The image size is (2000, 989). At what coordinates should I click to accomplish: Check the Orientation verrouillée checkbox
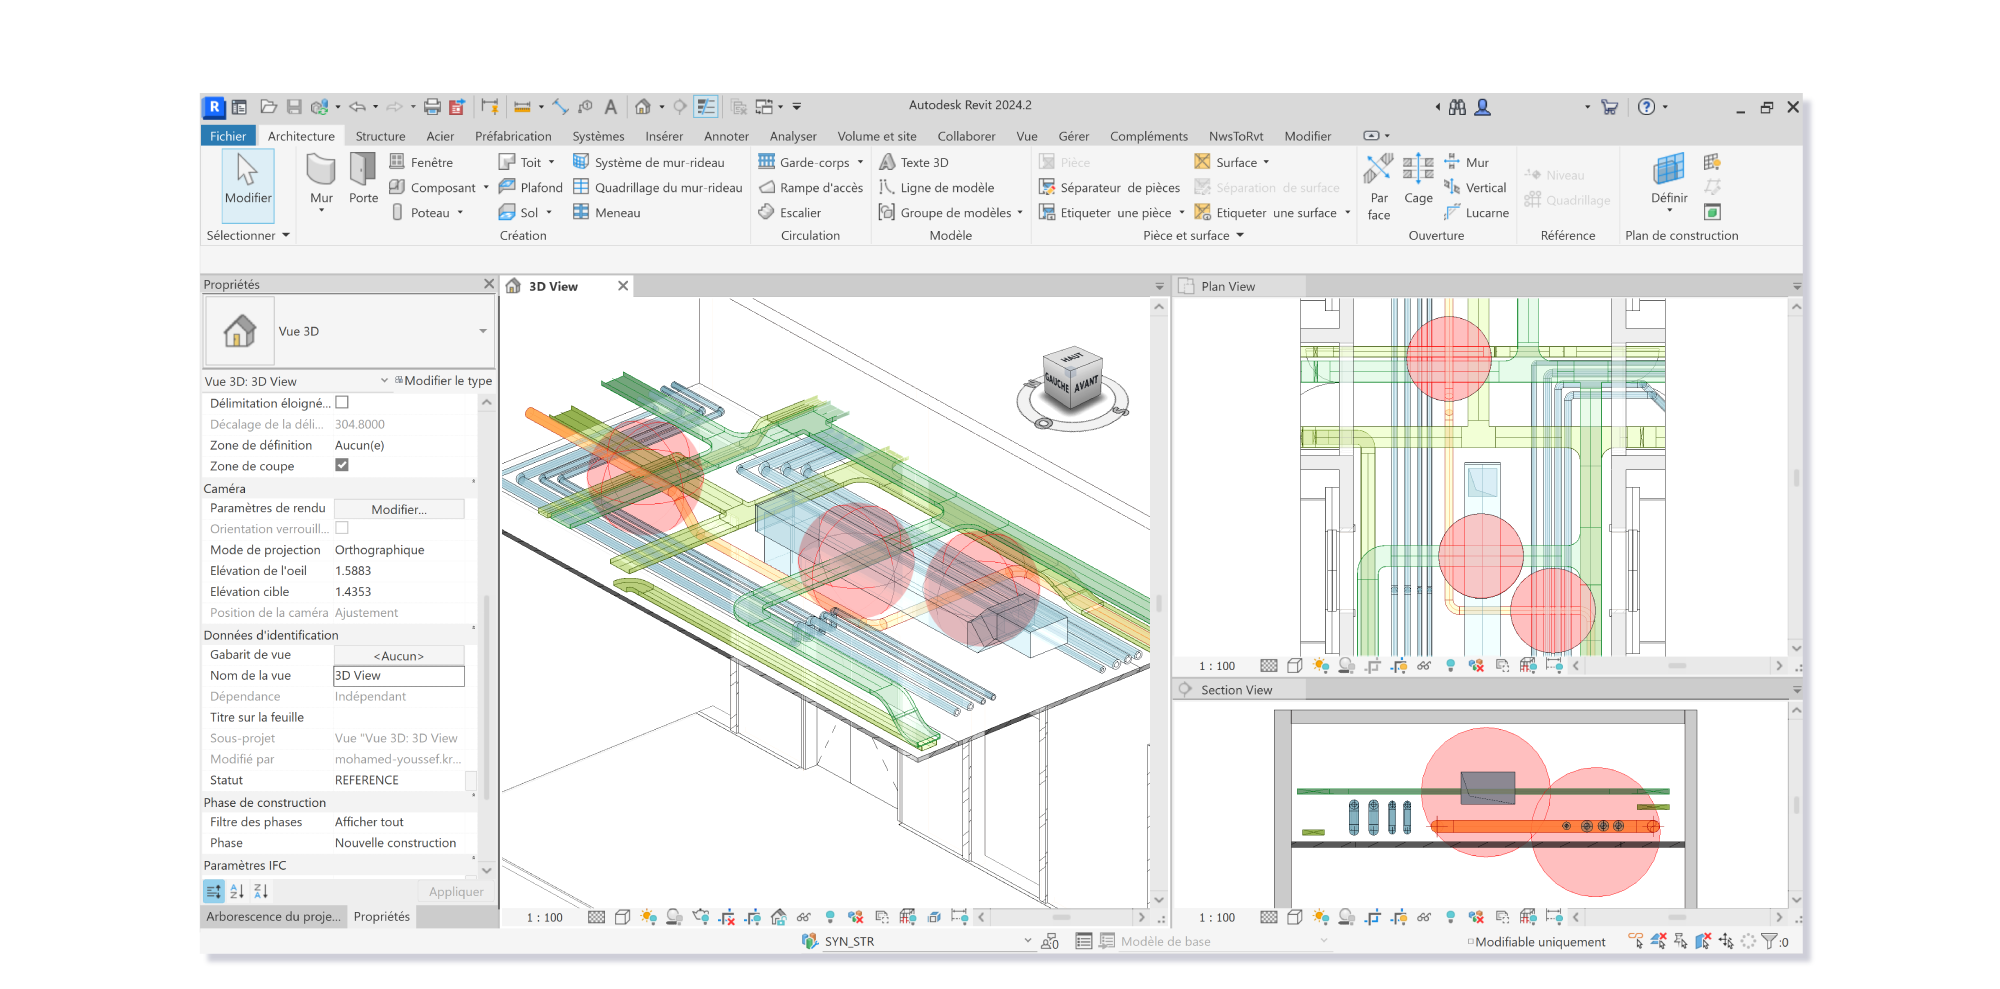click(341, 528)
